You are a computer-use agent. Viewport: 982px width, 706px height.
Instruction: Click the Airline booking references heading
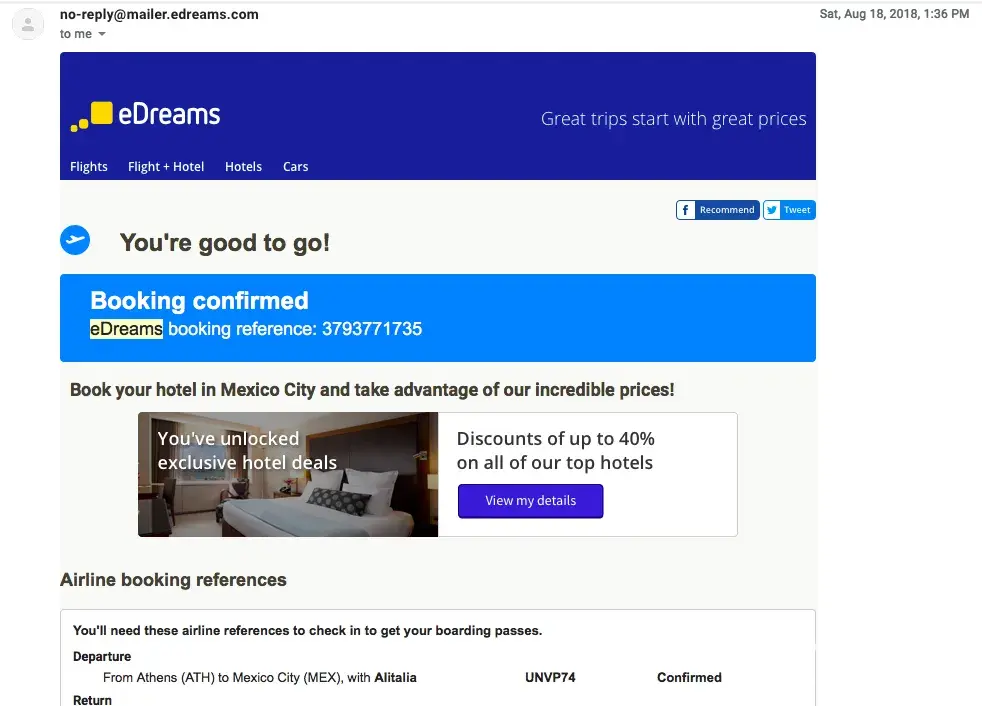pyautogui.click(x=173, y=580)
